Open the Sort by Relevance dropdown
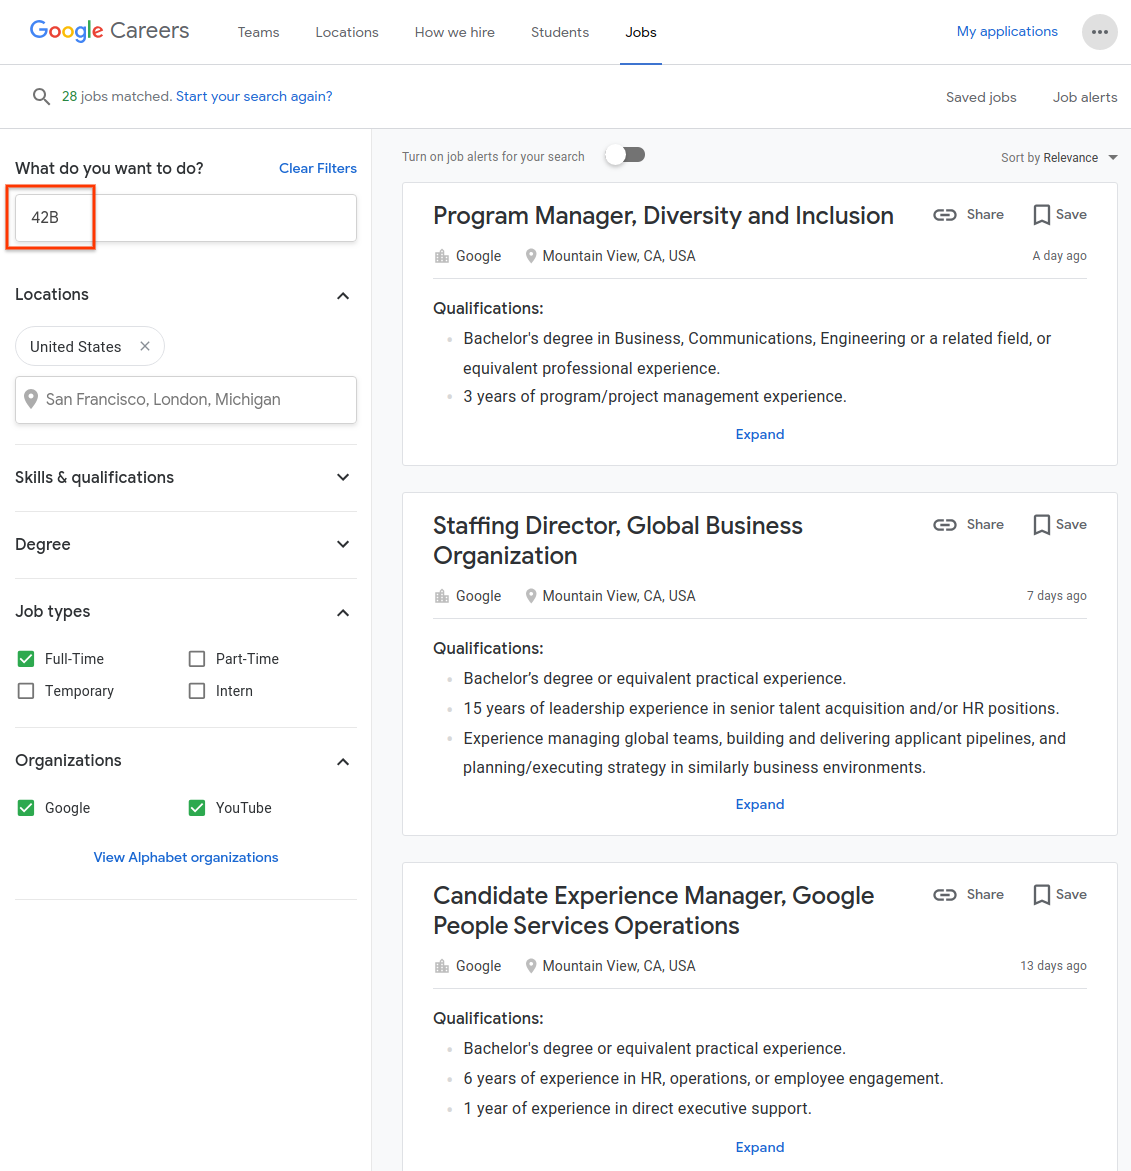Image resolution: width=1131 pixels, height=1171 pixels. click(x=1058, y=158)
